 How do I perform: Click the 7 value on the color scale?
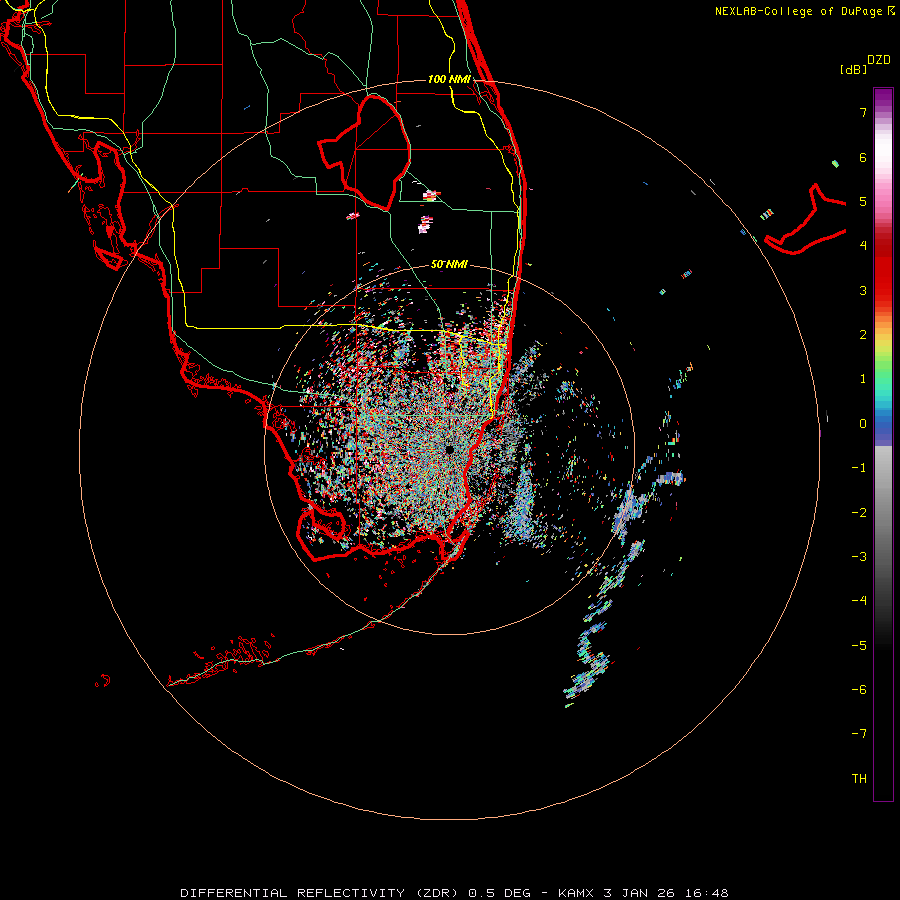pyautogui.click(x=863, y=112)
